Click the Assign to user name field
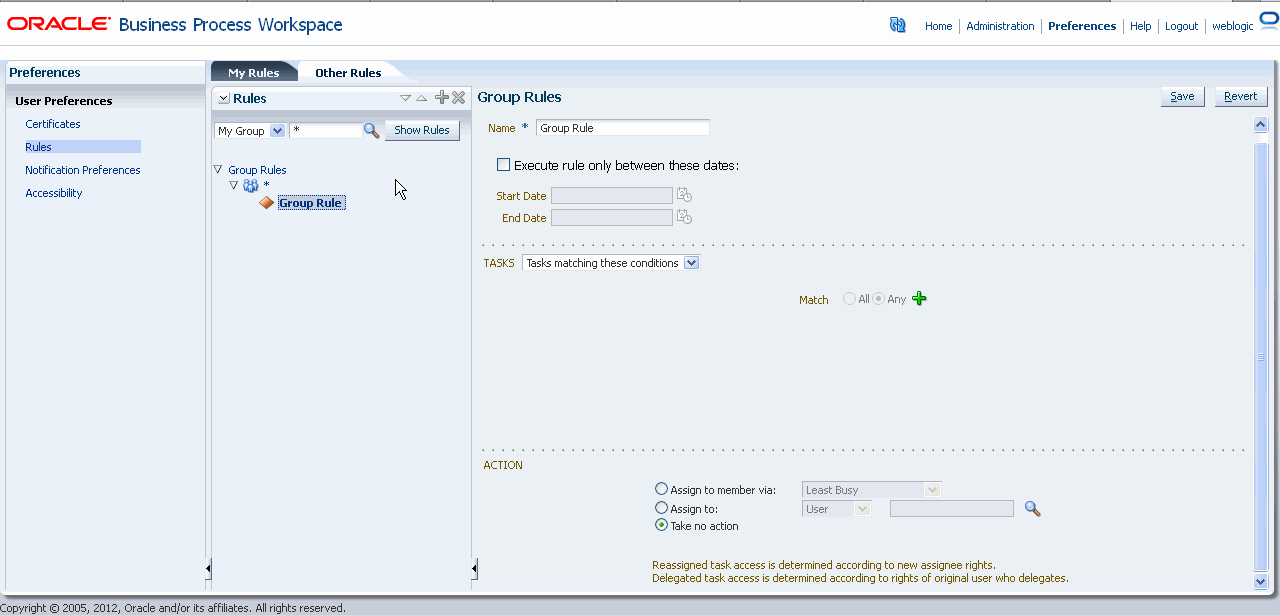 click(x=952, y=509)
